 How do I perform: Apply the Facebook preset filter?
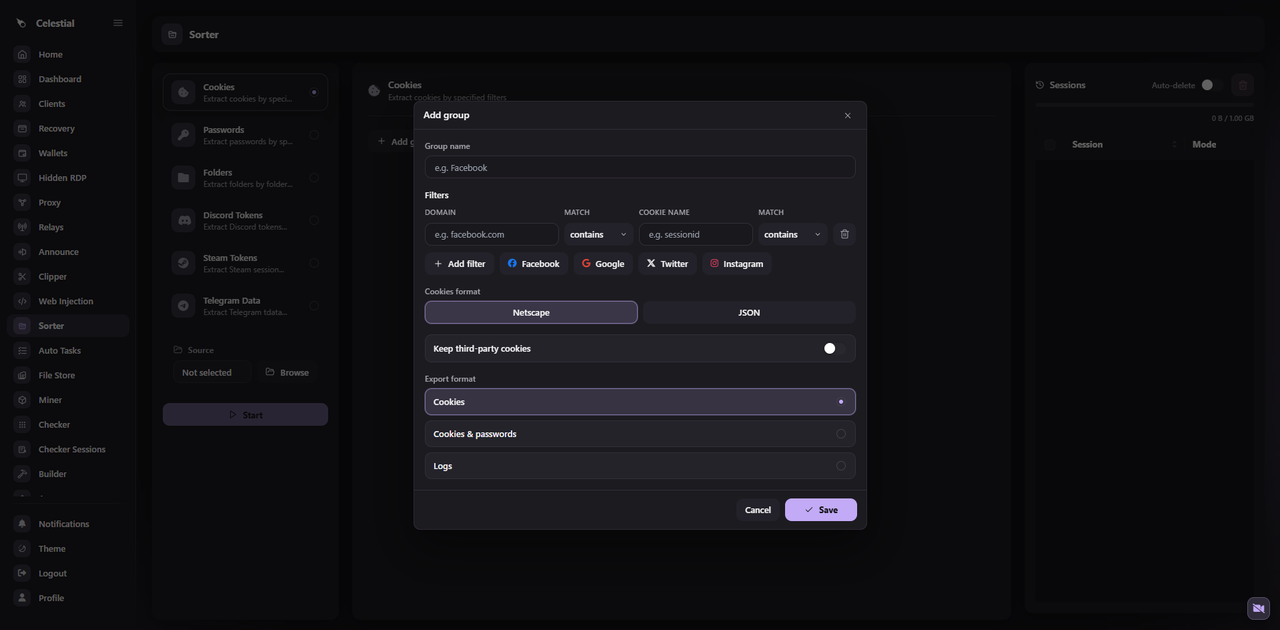coord(534,264)
